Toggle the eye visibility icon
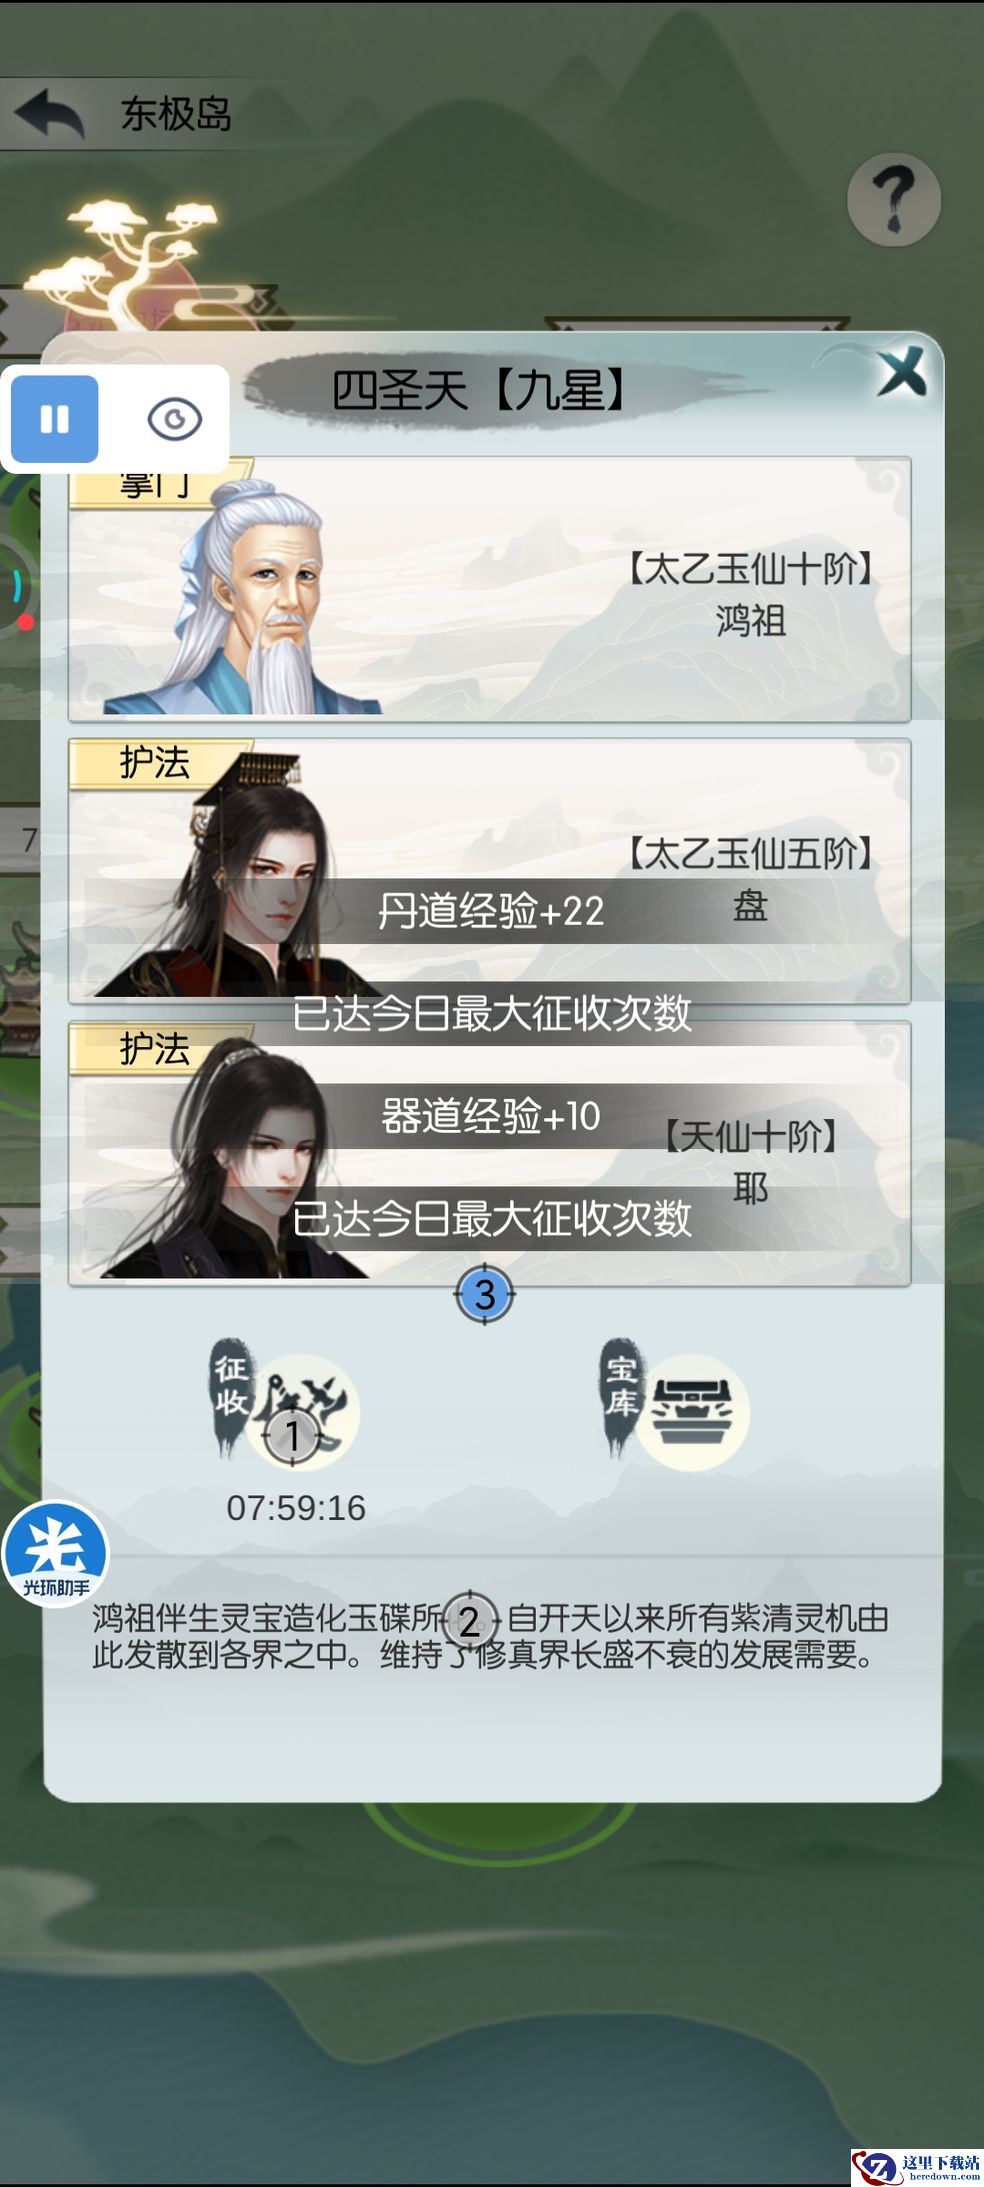The width and height of the screenshot is (984, 2187). pos(174,419)
